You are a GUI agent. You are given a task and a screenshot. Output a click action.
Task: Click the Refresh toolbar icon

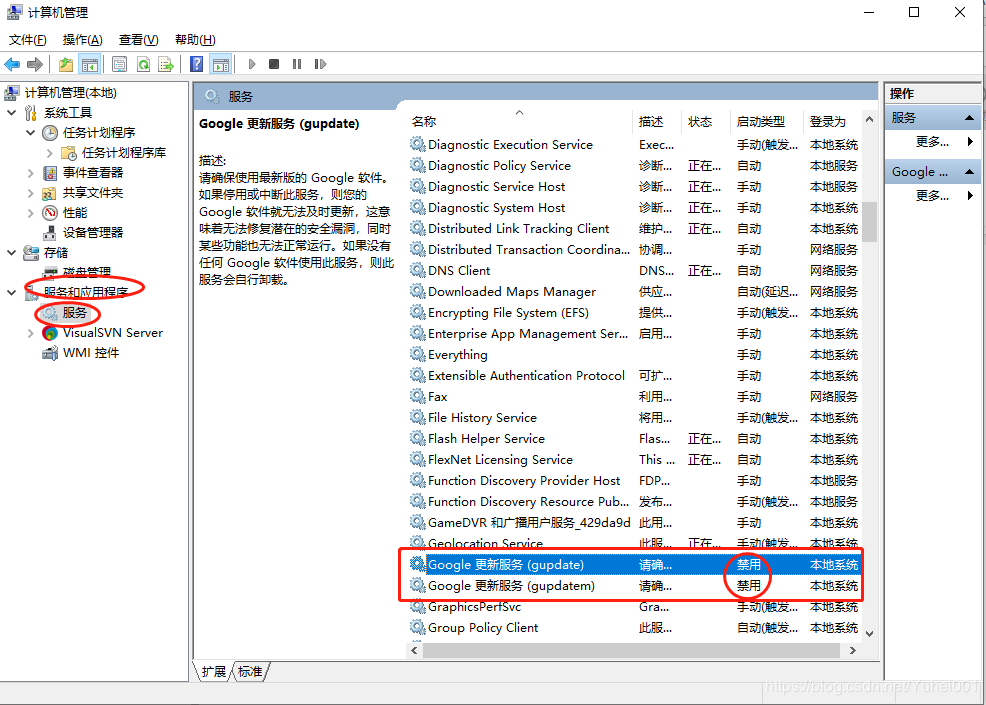click(x=143, y=65)
